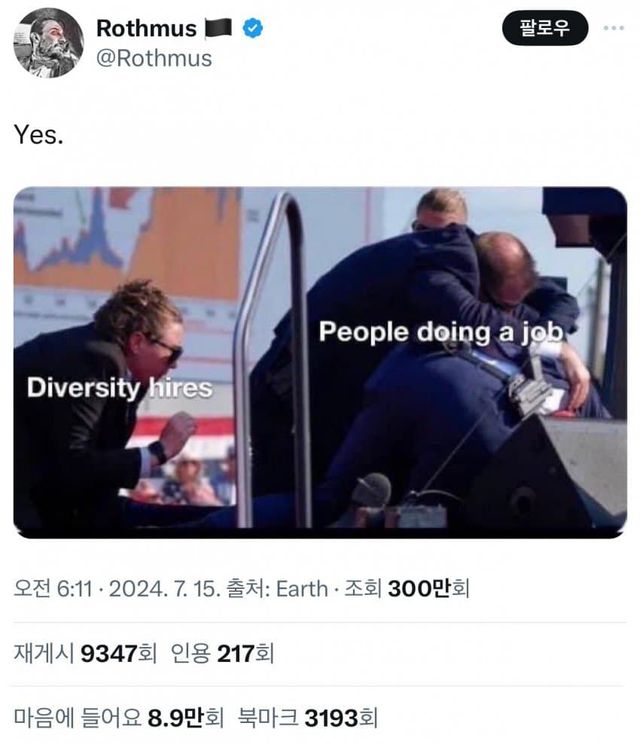Image resolution: width=640 pixels, height=745 pixels.
Task: Open the three-dot more options menu
Action: [614, 28]
